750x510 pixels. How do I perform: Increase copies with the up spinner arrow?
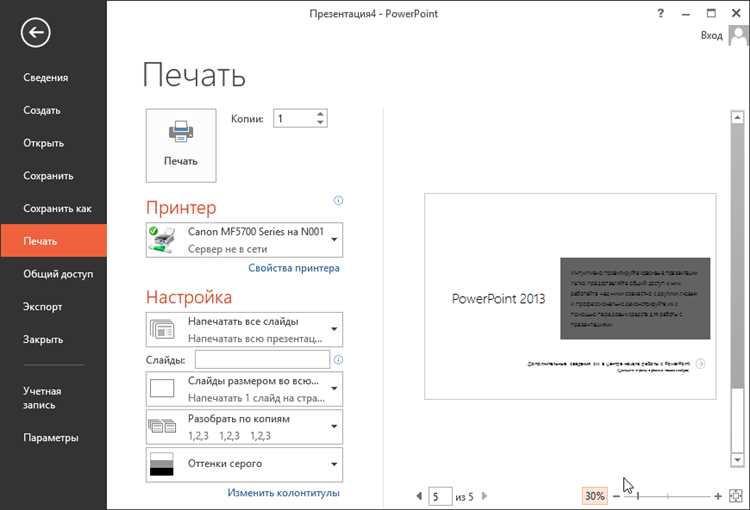click(320, 114)
